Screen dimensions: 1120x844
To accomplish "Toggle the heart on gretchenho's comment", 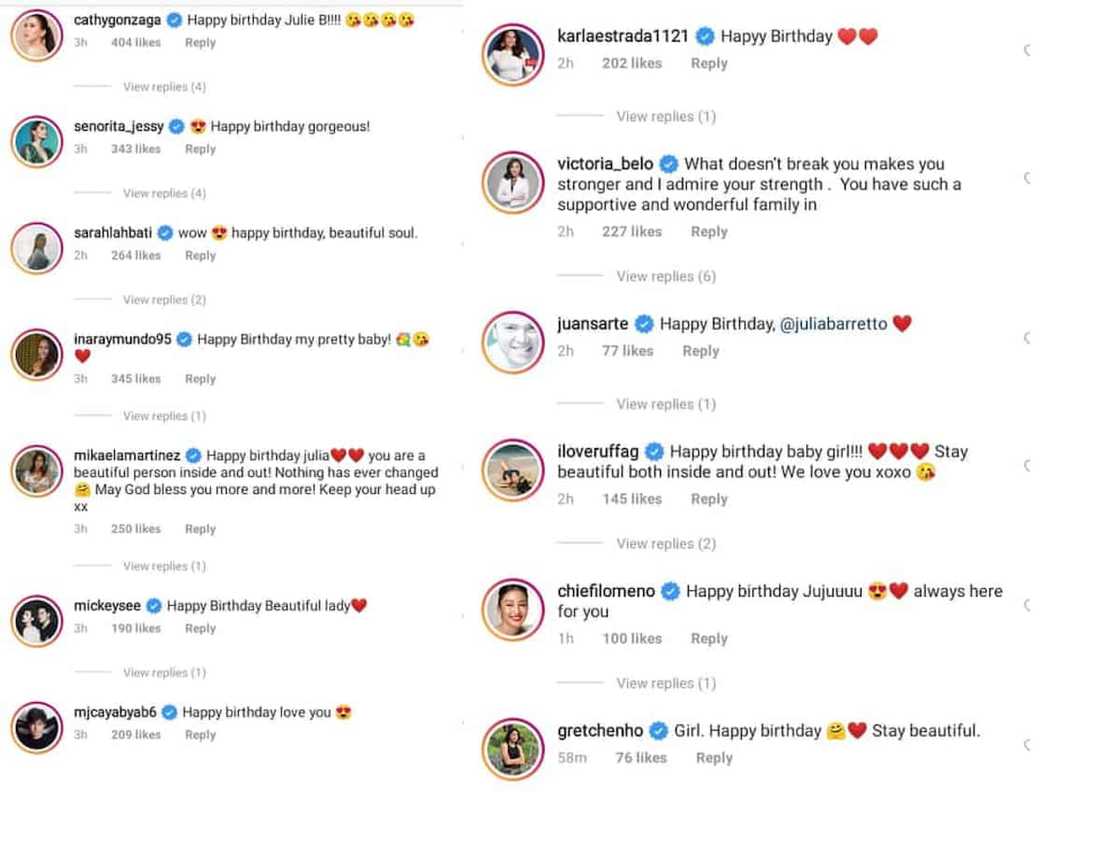I will click(1027, 745).
